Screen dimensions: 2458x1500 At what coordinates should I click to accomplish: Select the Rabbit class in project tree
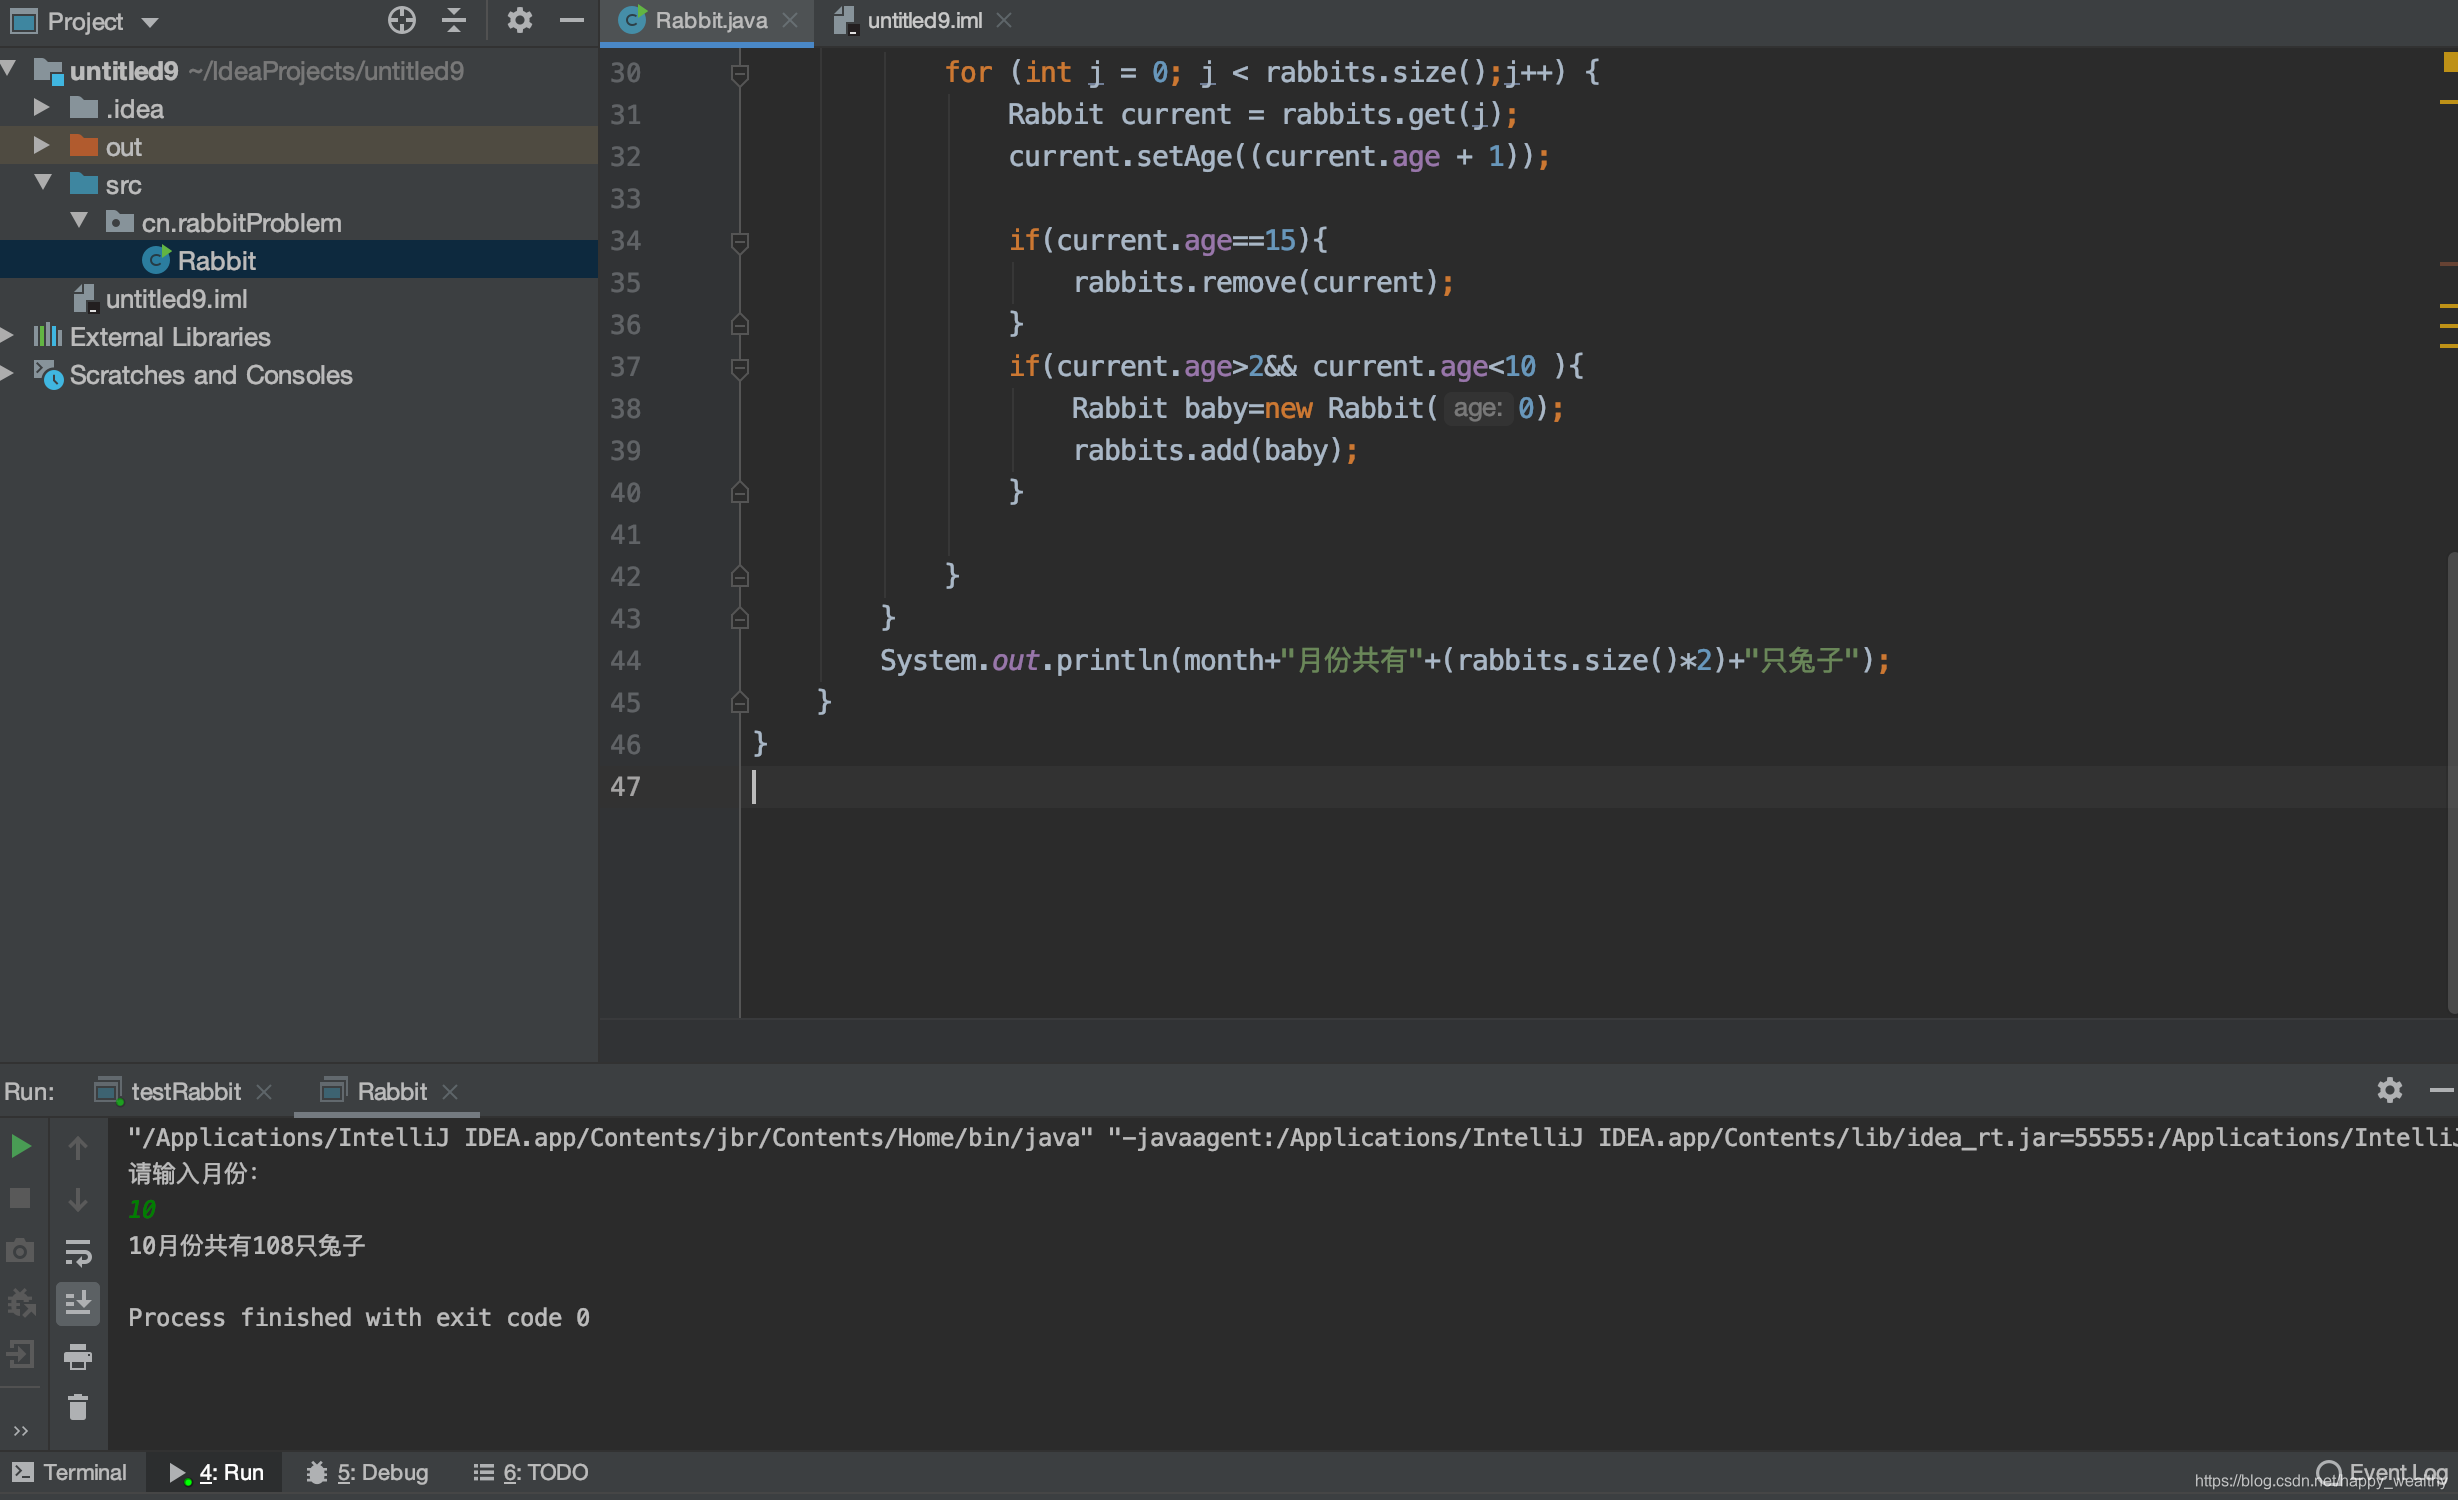coord(214,260)
